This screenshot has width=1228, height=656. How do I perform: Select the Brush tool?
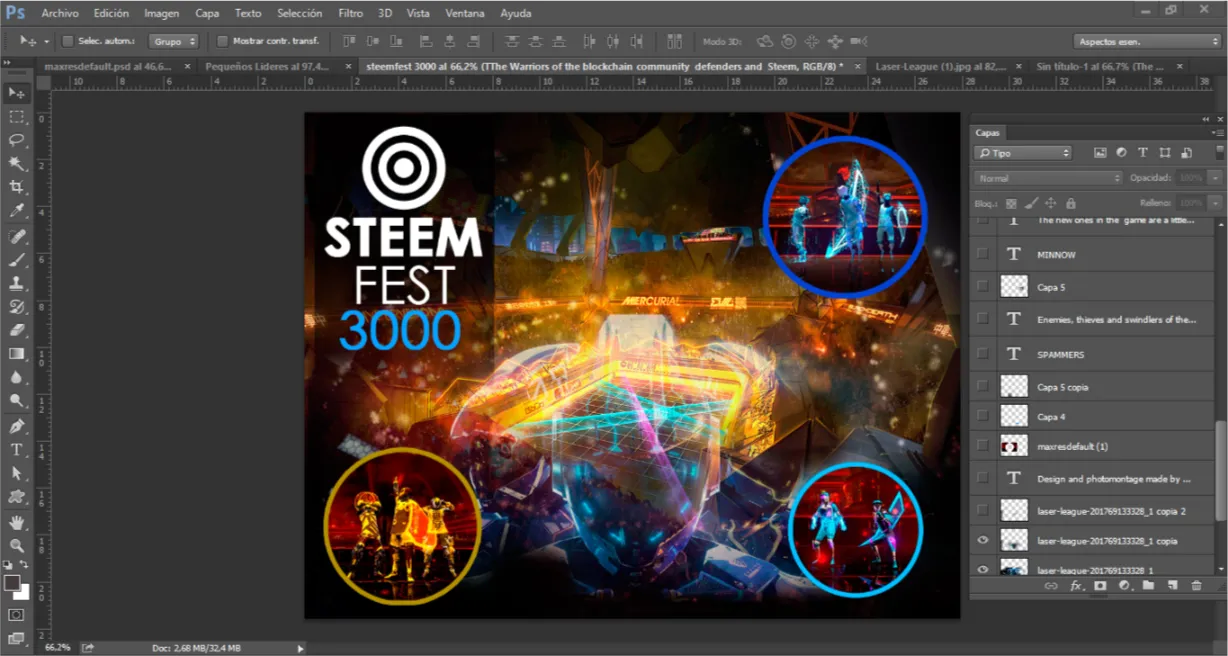pos(17,260)
